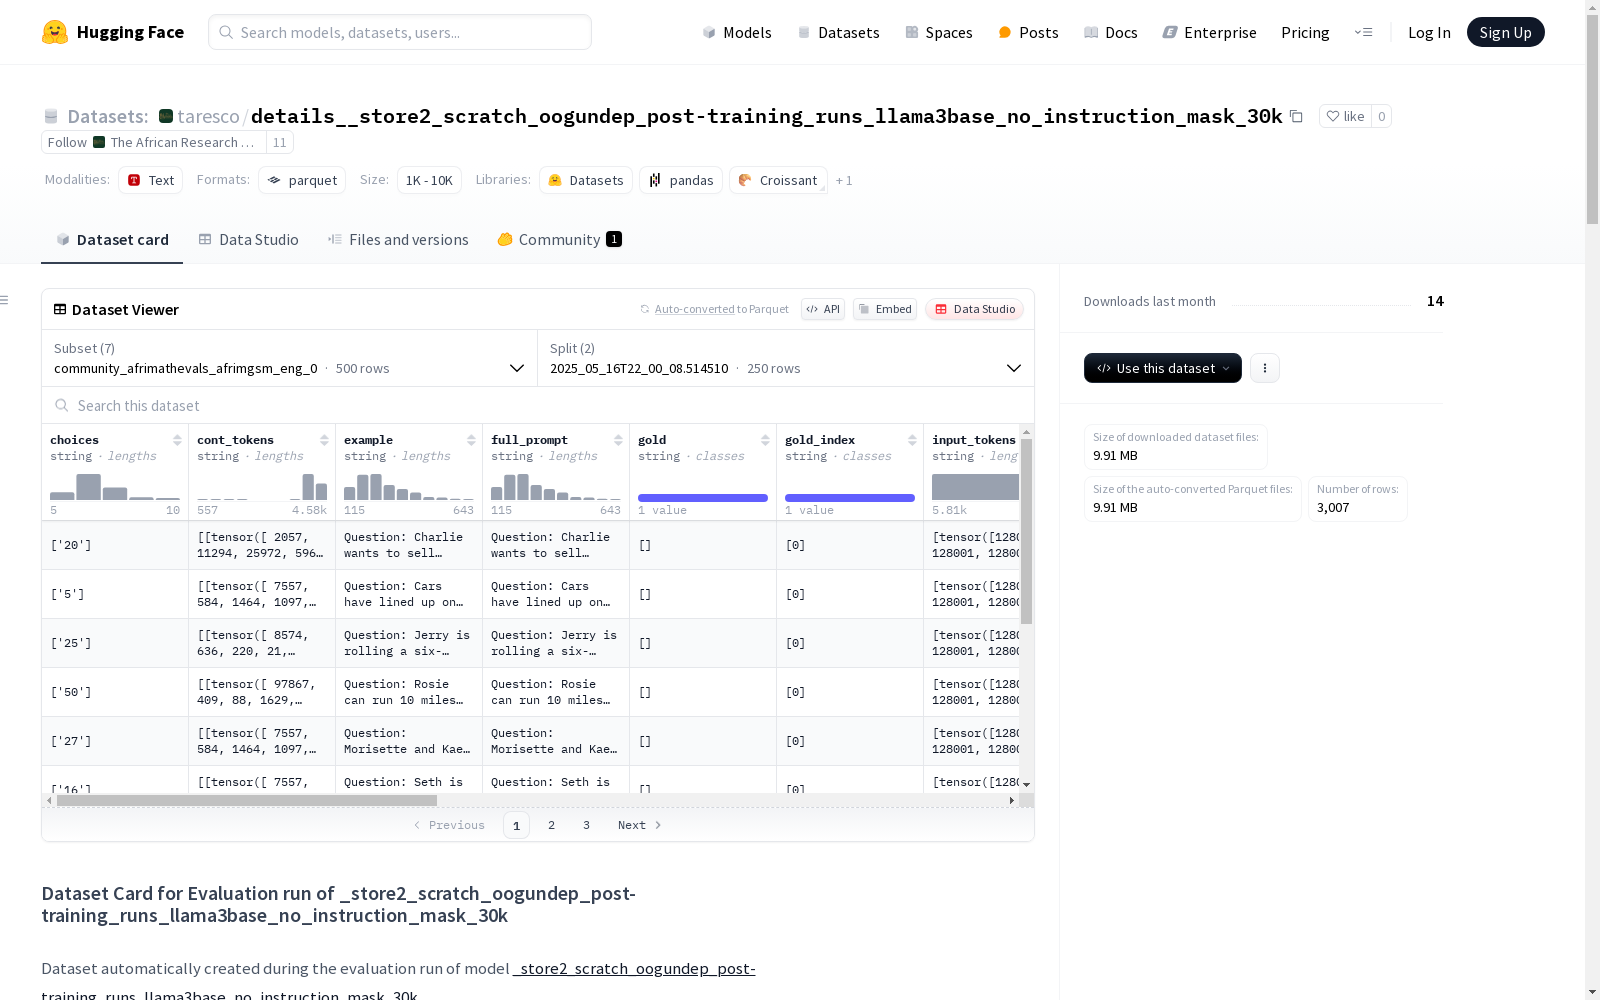Follow The African Research organization
The width and height of the screenshot is (1600, 1000).
(67, 142)
